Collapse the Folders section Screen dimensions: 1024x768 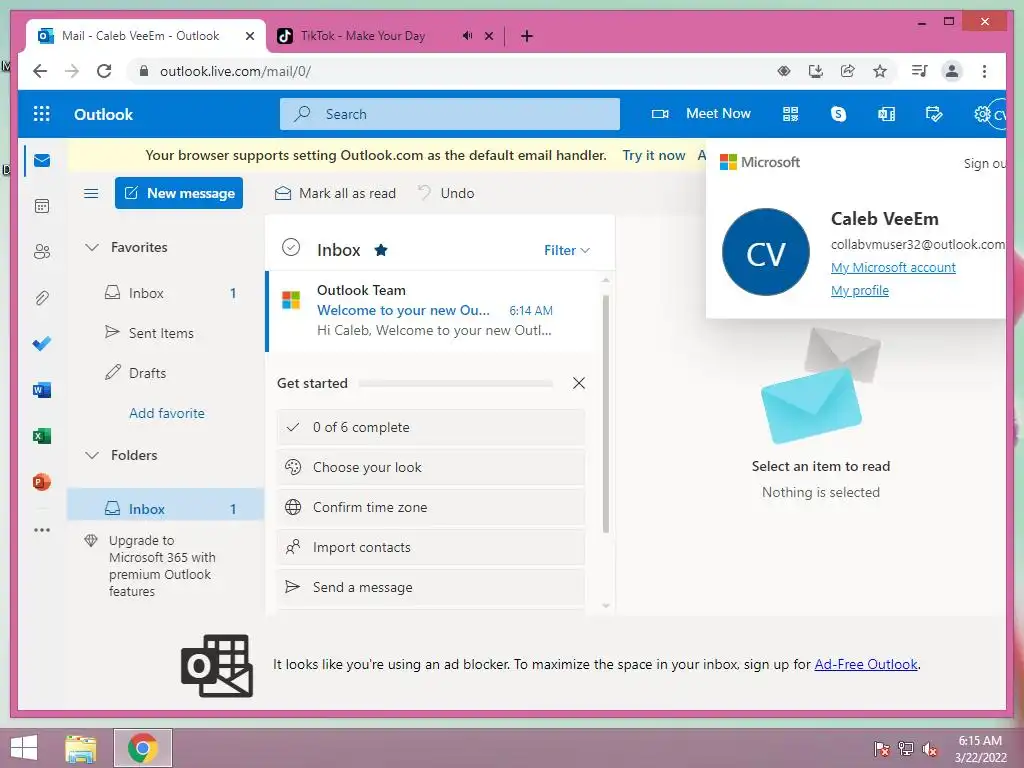point(92,455)
